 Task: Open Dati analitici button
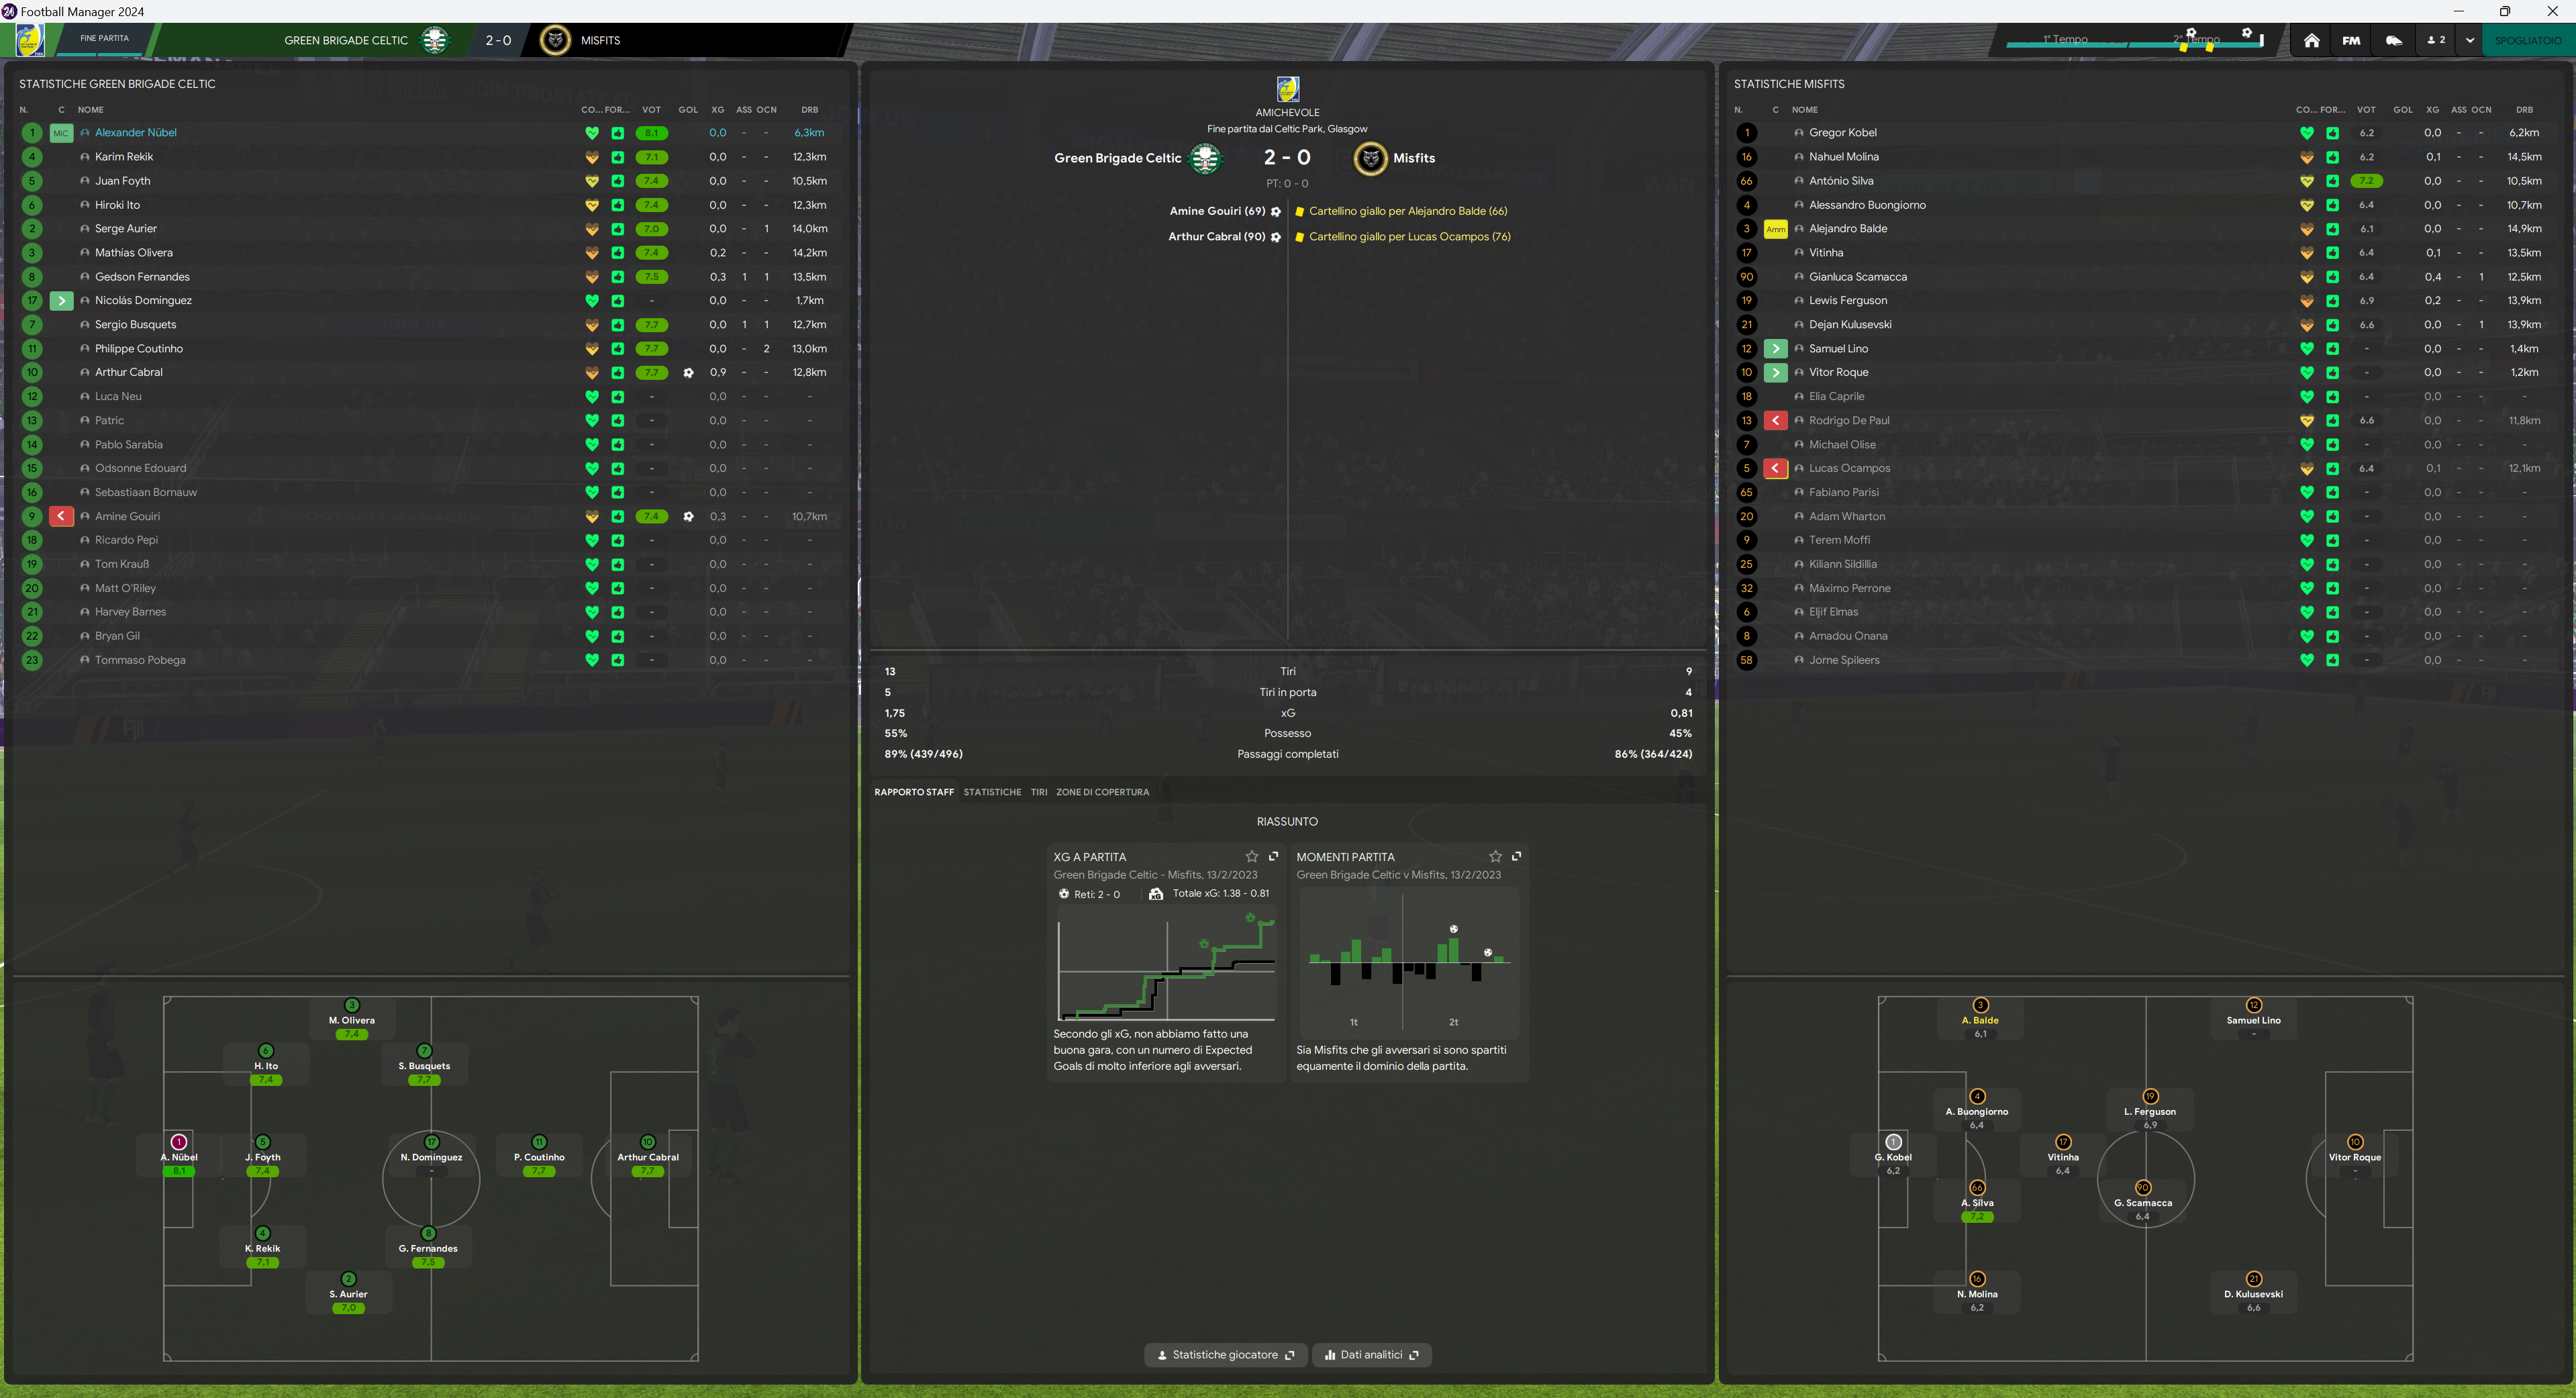[x=1371, y=1355]
